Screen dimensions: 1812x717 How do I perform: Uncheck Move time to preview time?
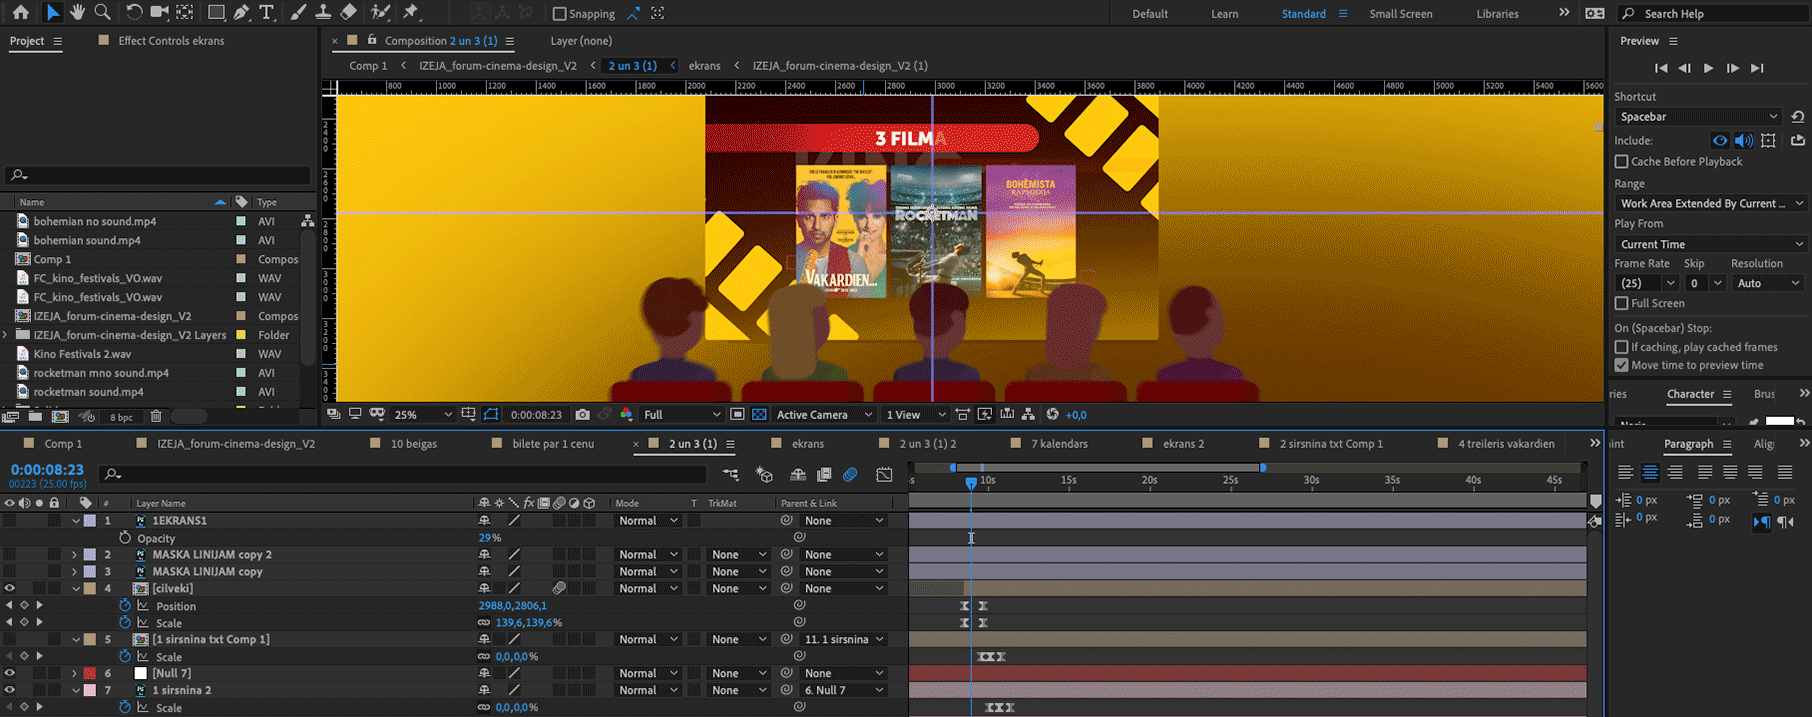pos(1621,365)
